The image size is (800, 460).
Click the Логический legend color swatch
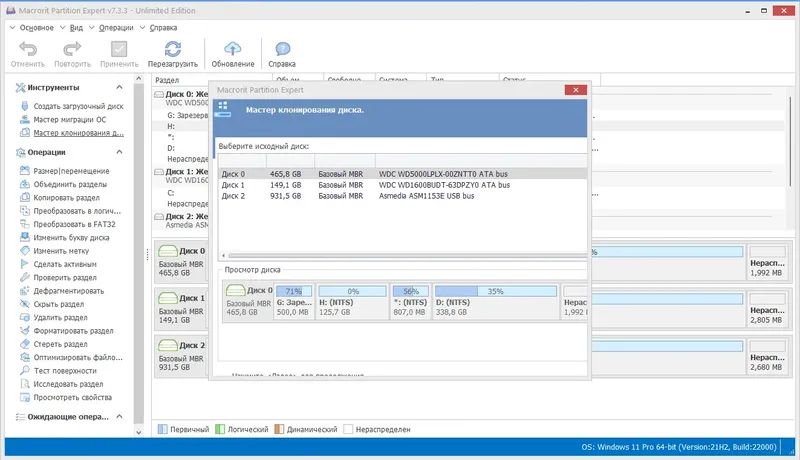pyautogui.click(x=220, y=429)
